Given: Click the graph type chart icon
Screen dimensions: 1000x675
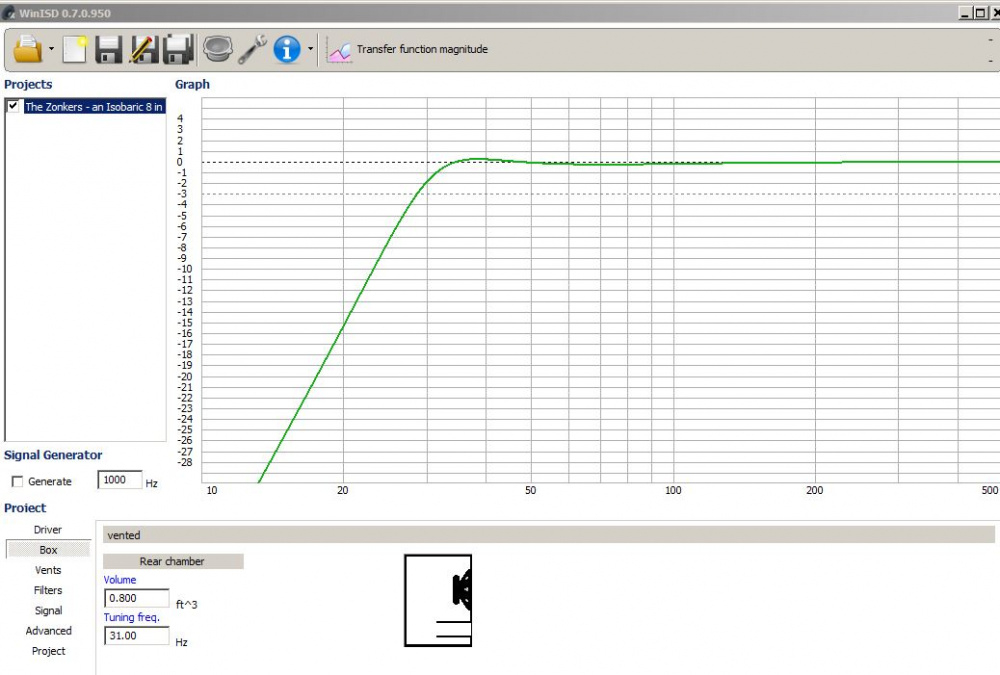Looking at the screenshot, I should (x=340, y=49).
